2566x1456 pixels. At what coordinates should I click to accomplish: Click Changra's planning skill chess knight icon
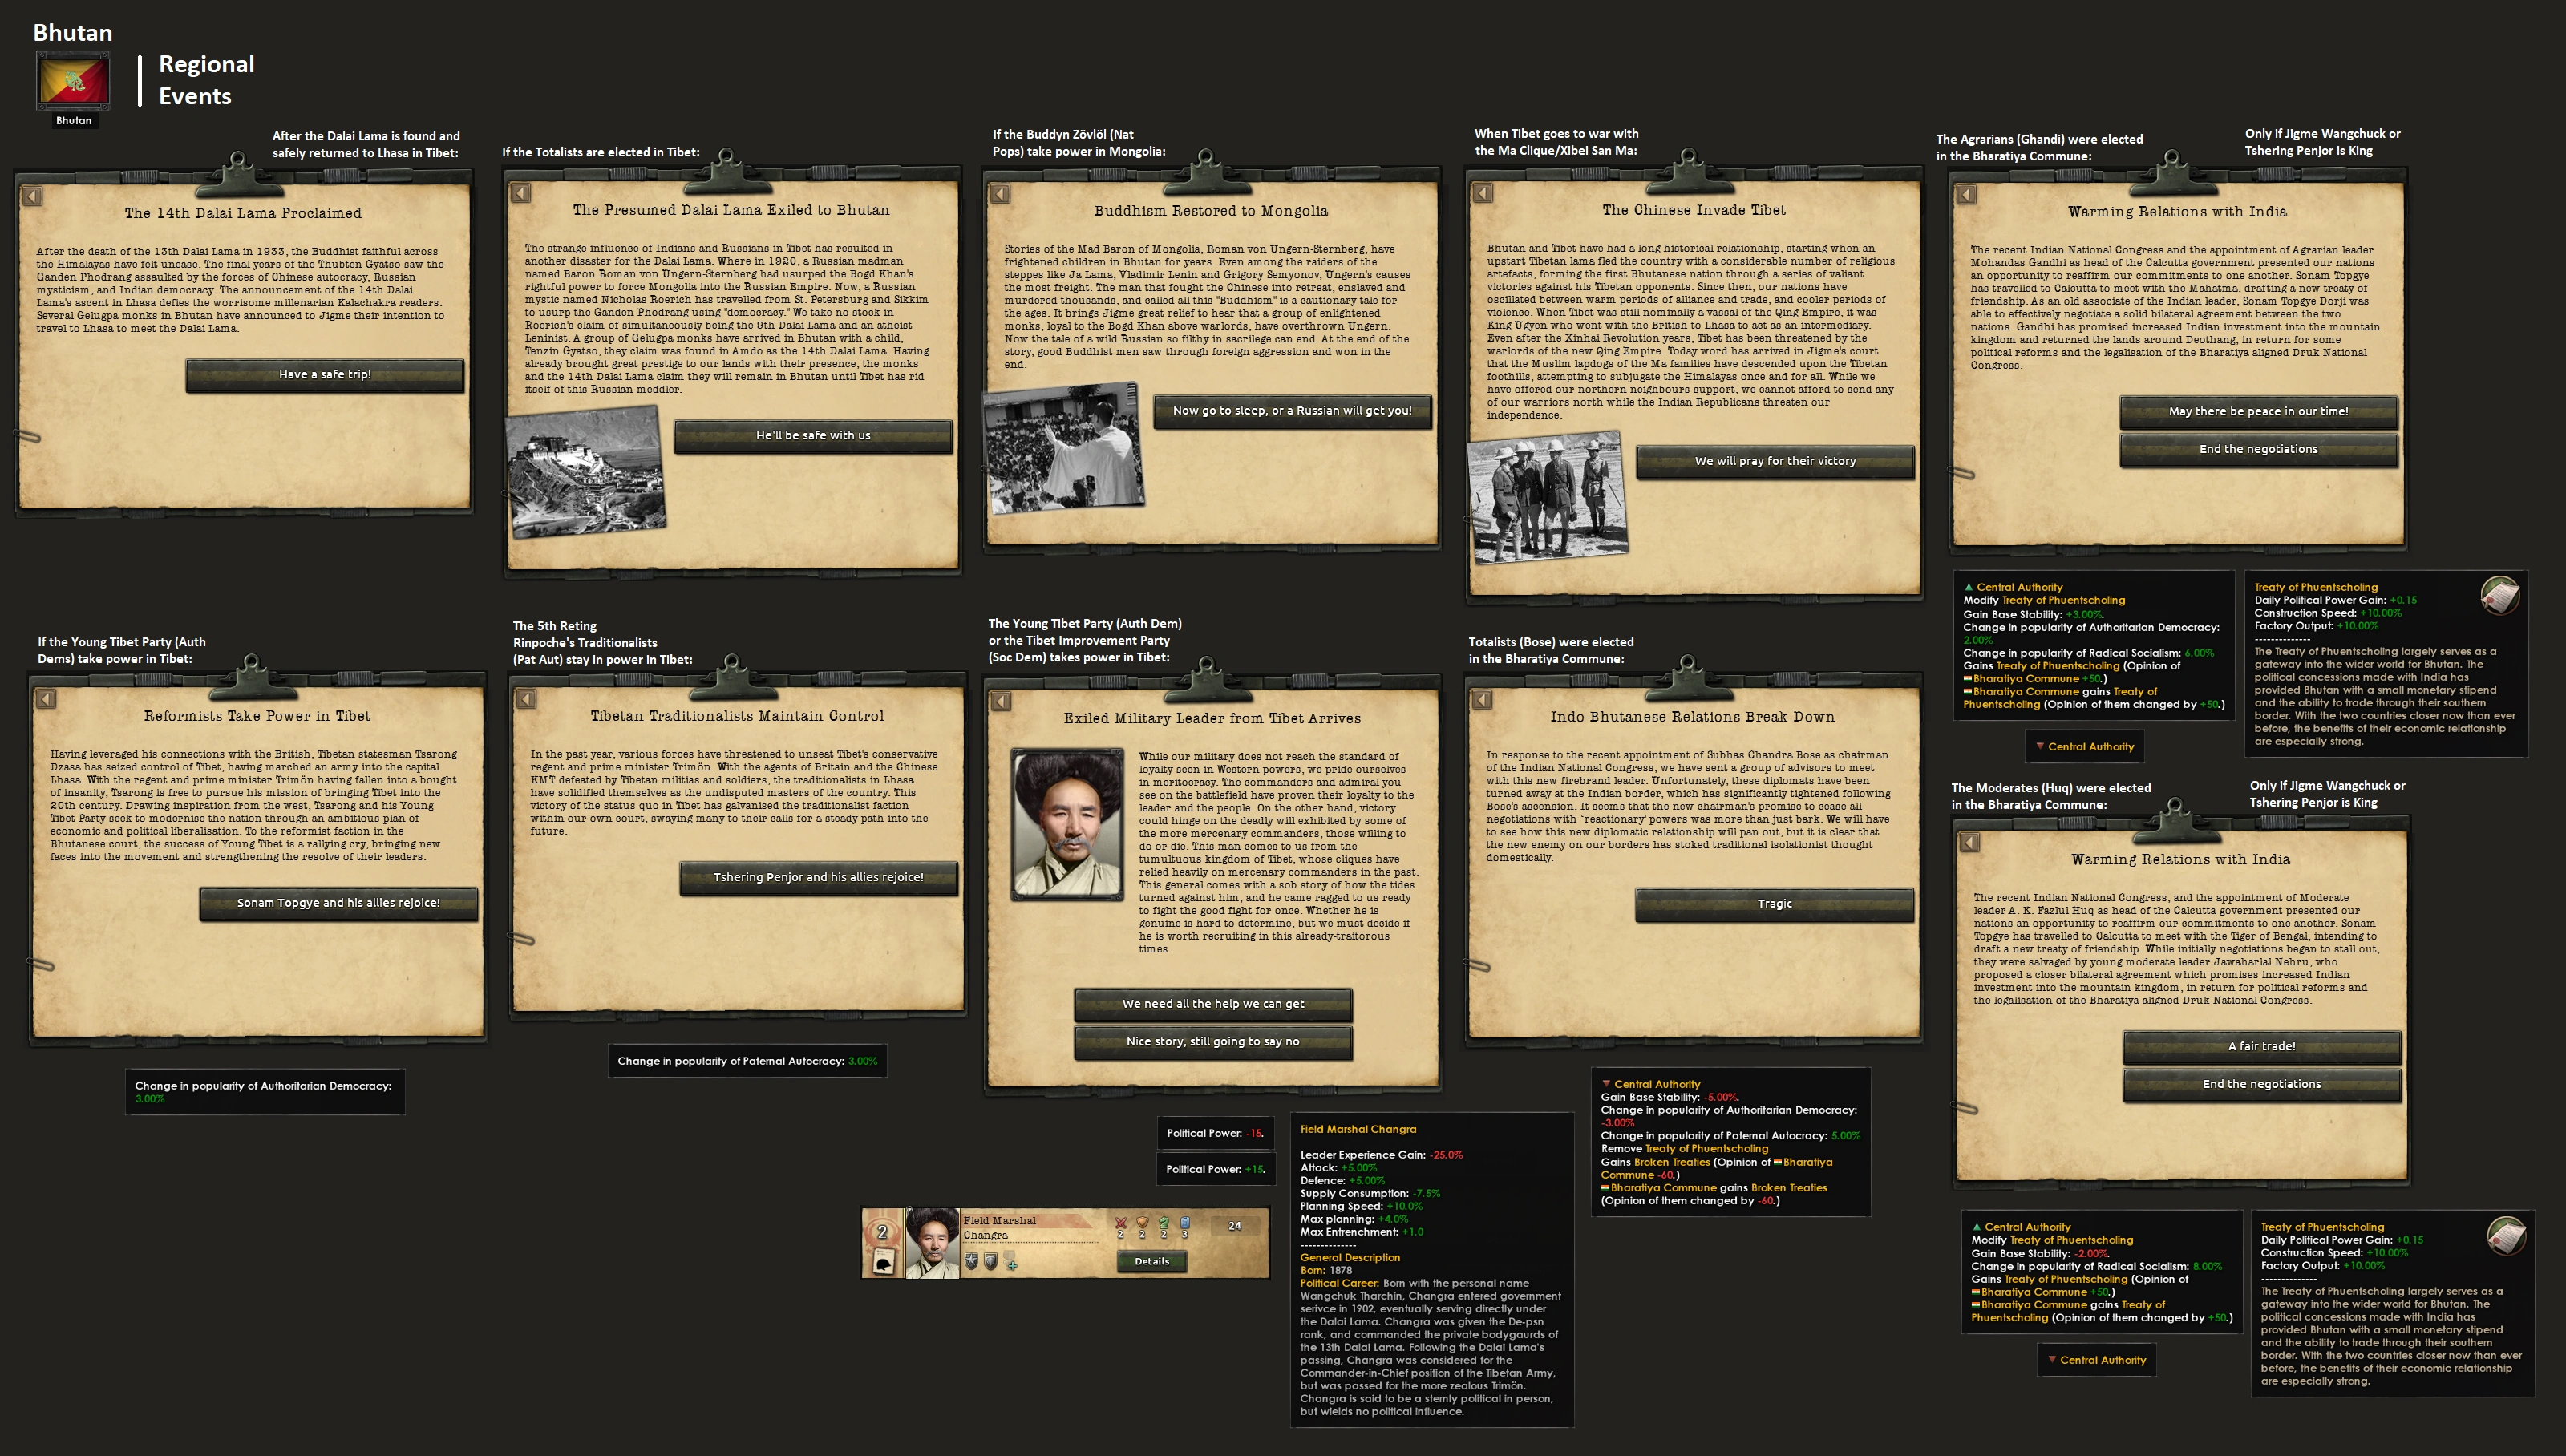click(x=1164, y=1223)
